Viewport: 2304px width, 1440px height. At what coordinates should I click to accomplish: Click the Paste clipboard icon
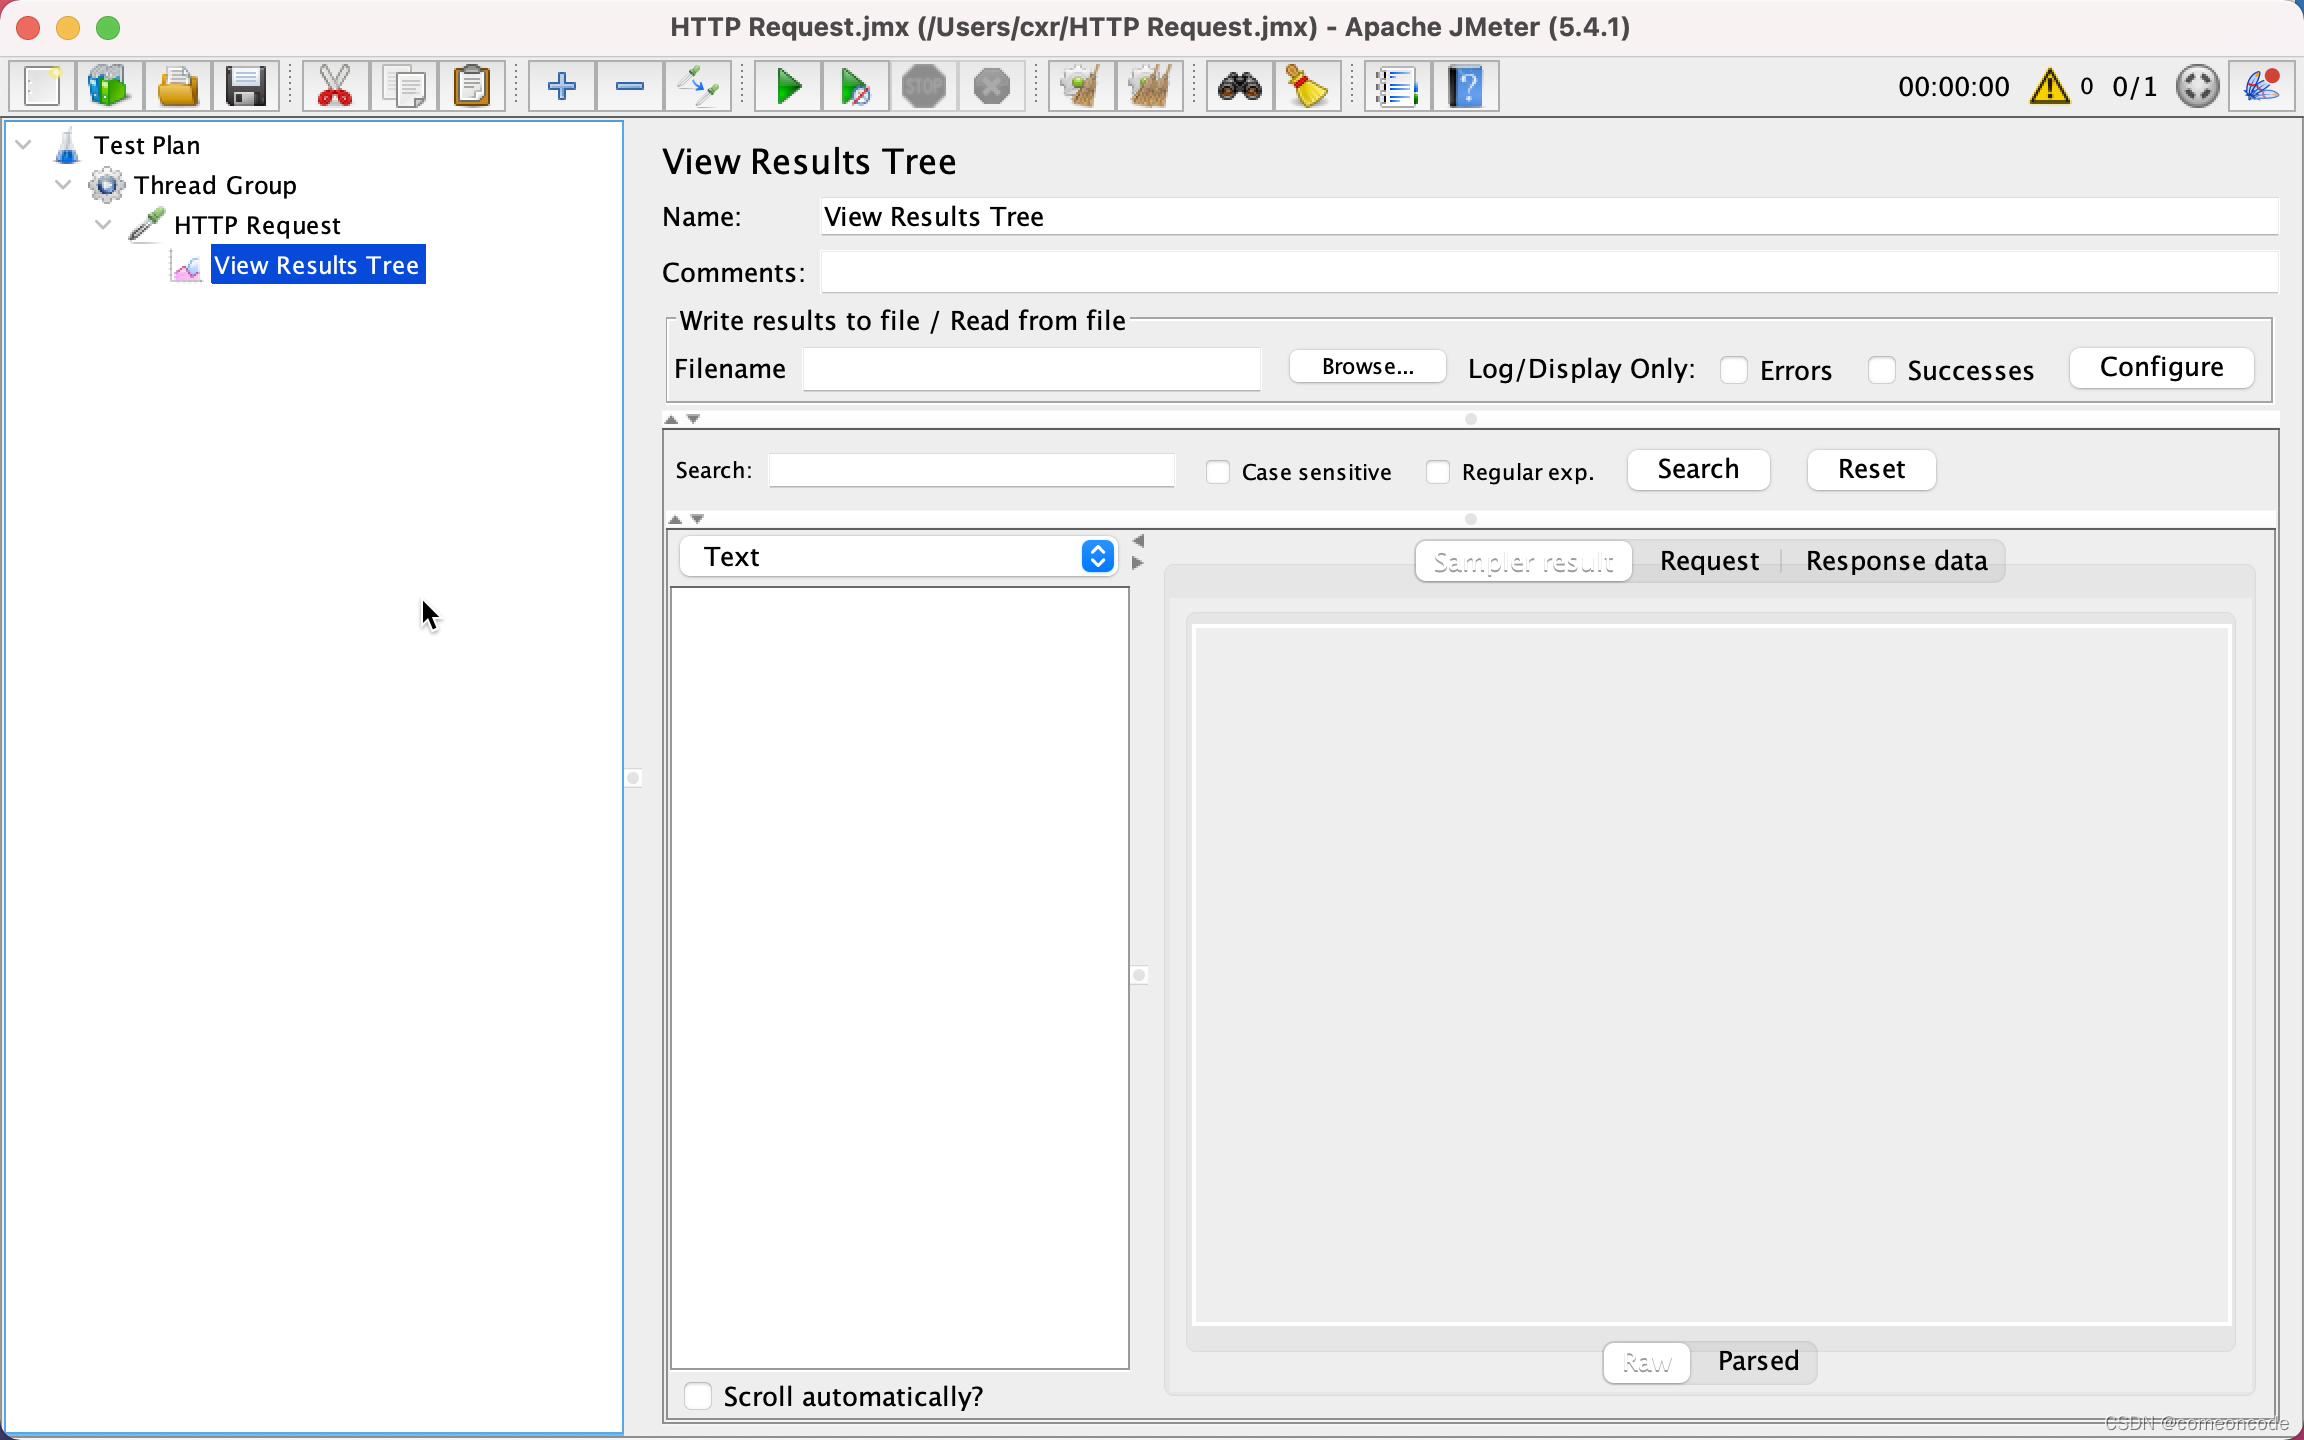[x=472, y=86]
